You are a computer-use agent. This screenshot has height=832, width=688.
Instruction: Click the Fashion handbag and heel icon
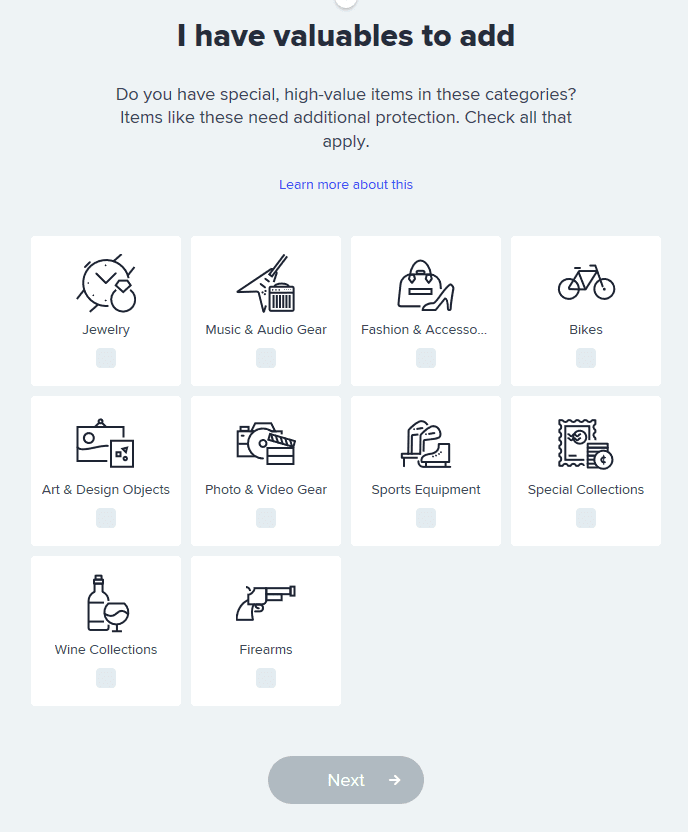pos(426,284)
